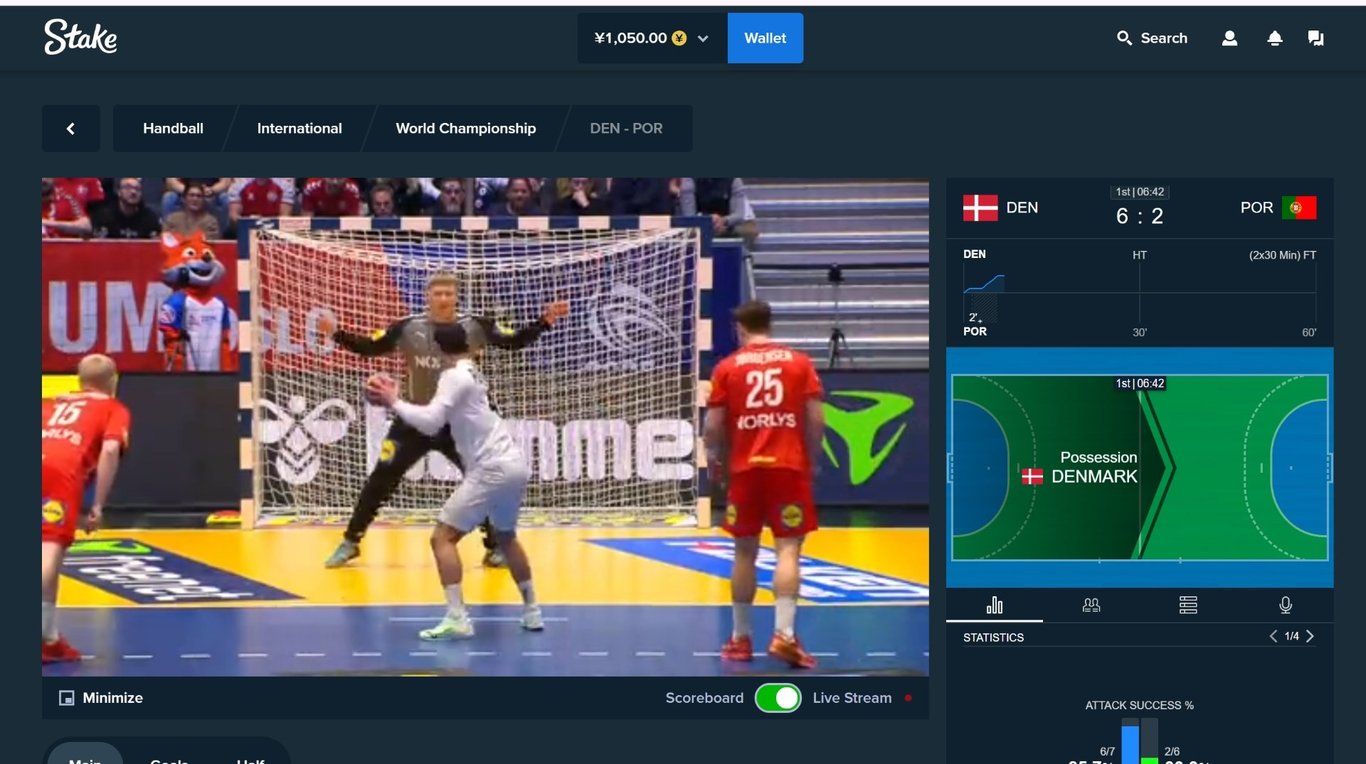1366x764 pixels.
Task: Click the 2/6 attack value
Action: (x=1172, y=751)
